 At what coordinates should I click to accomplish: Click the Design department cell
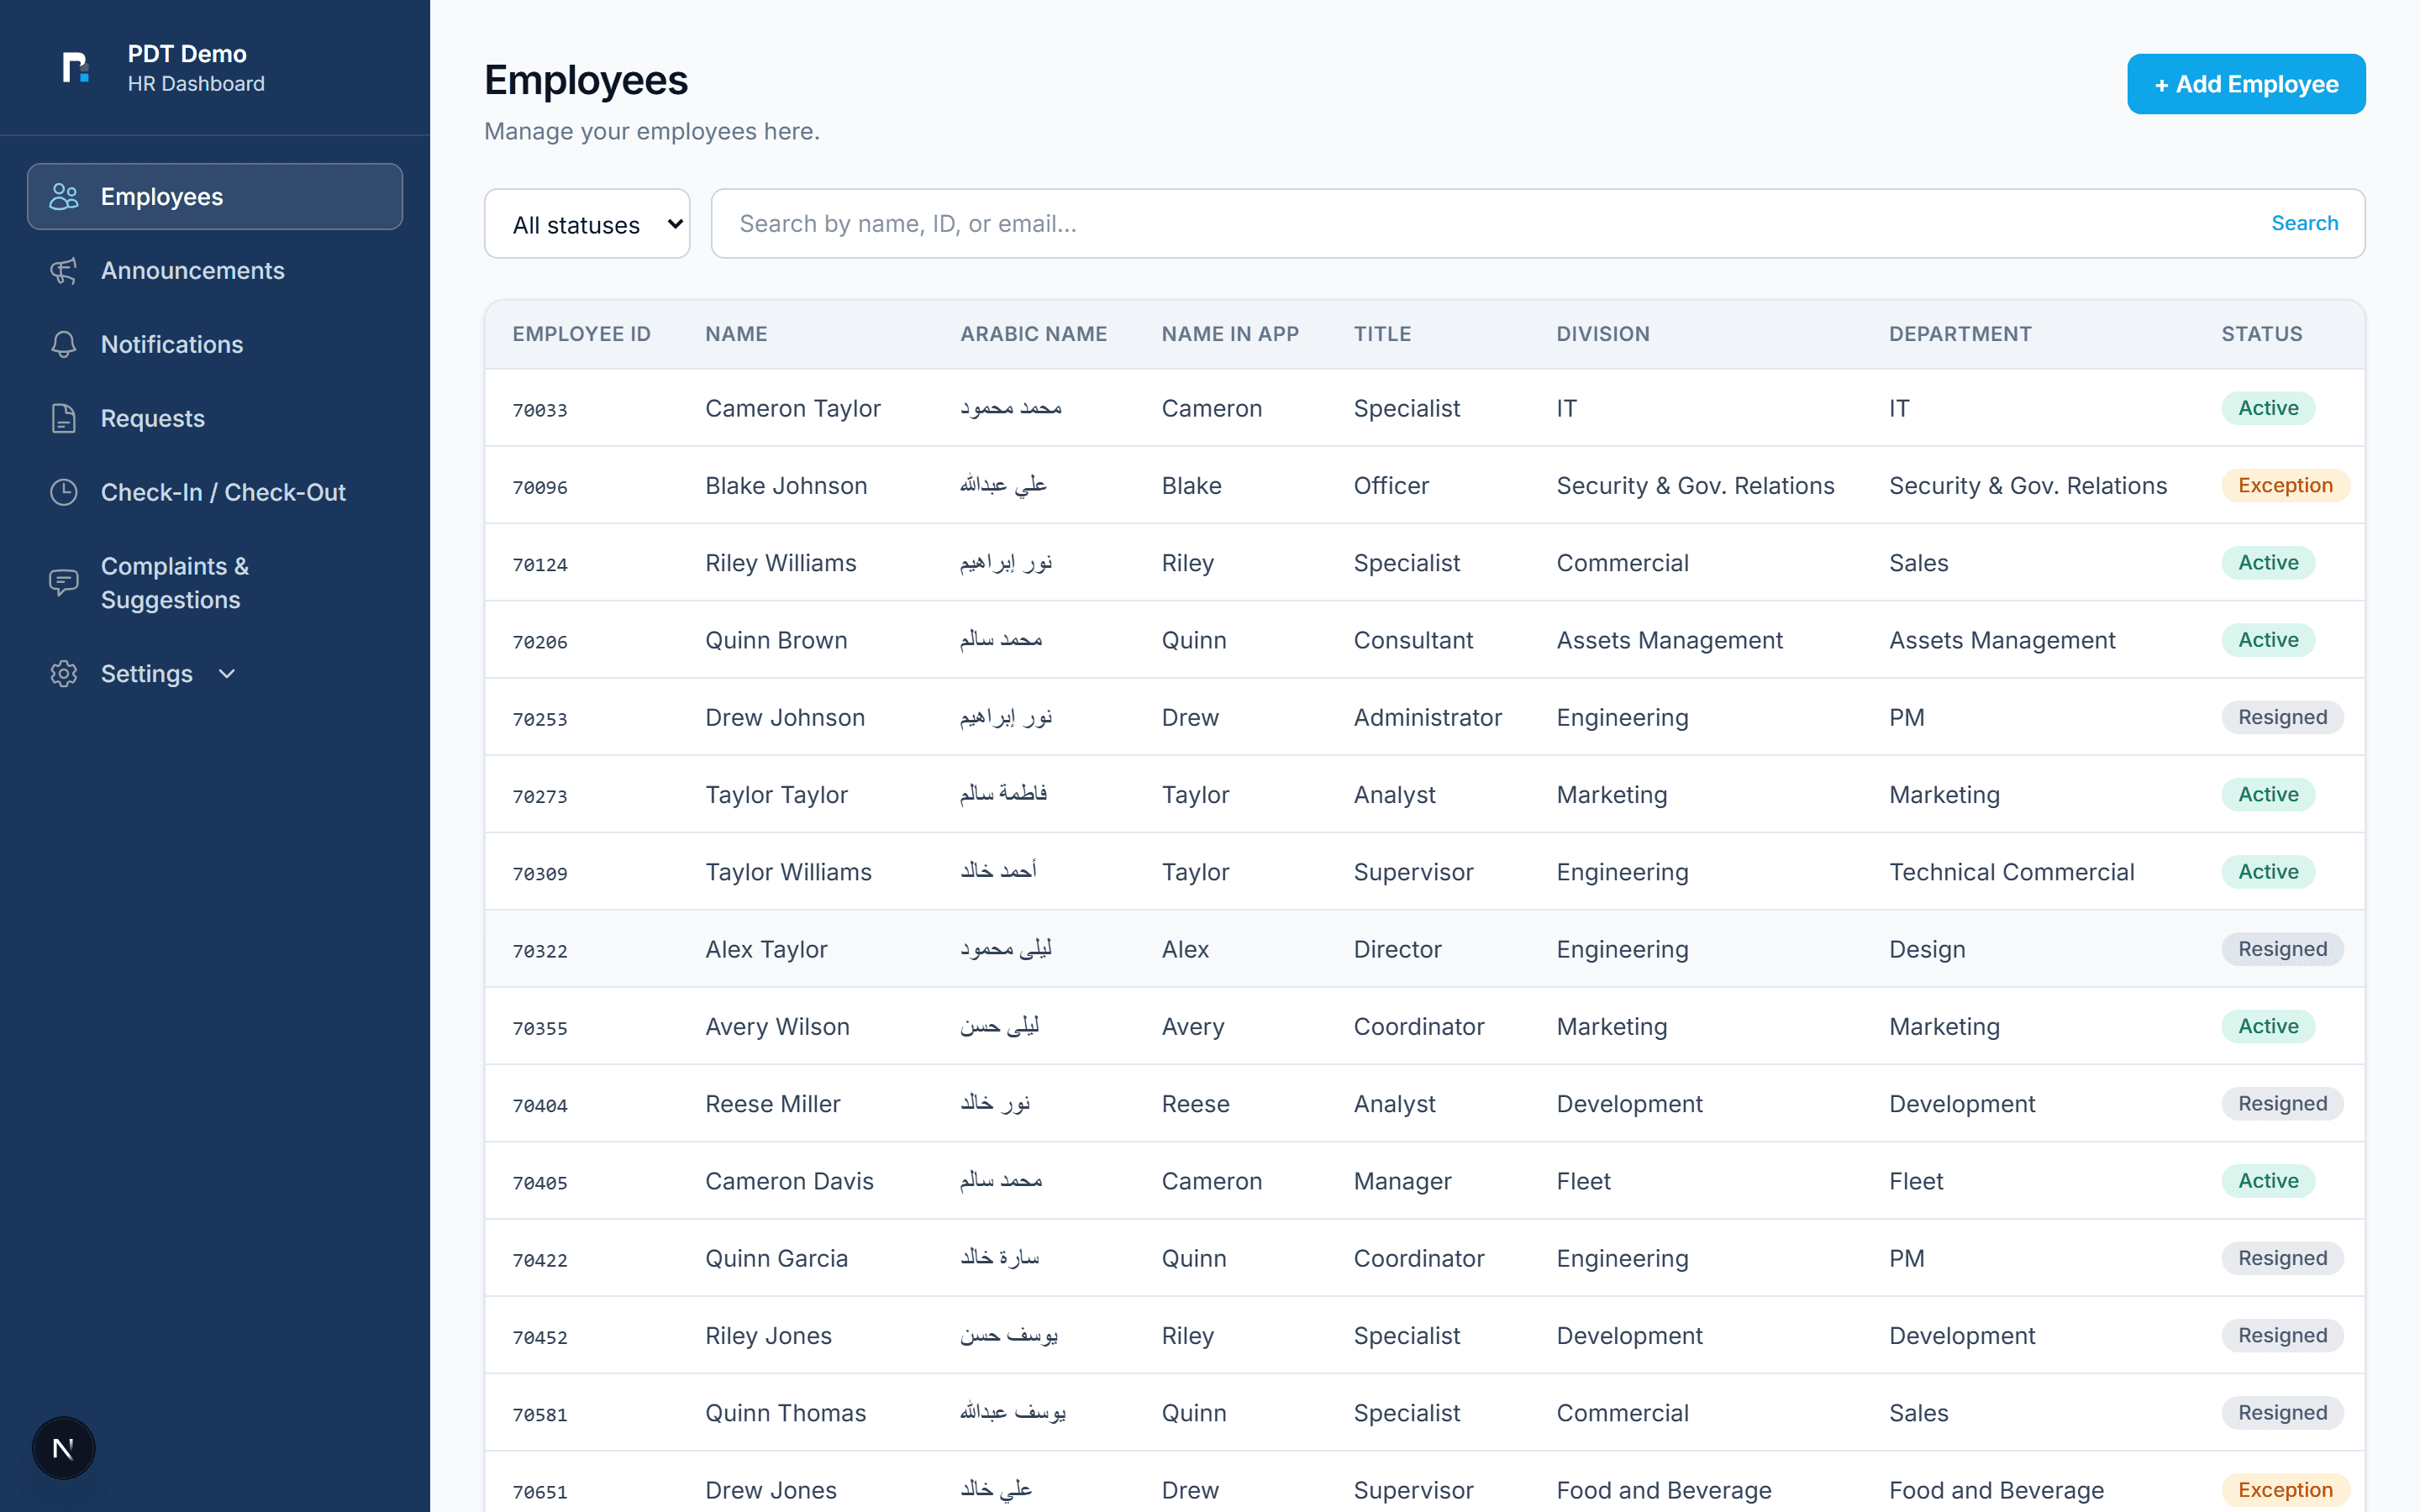click(1927, 949)
